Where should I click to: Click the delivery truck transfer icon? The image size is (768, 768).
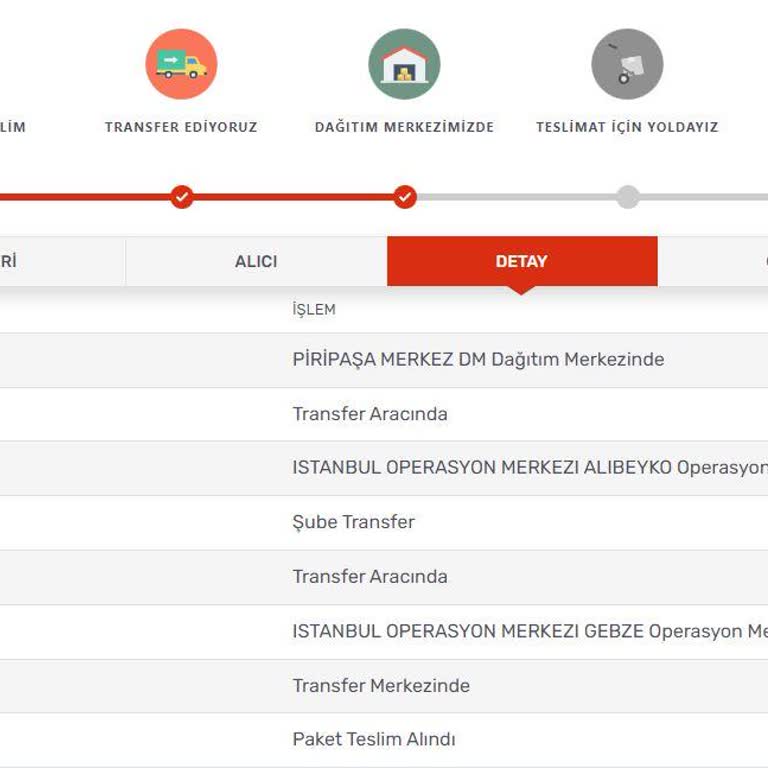181,64
